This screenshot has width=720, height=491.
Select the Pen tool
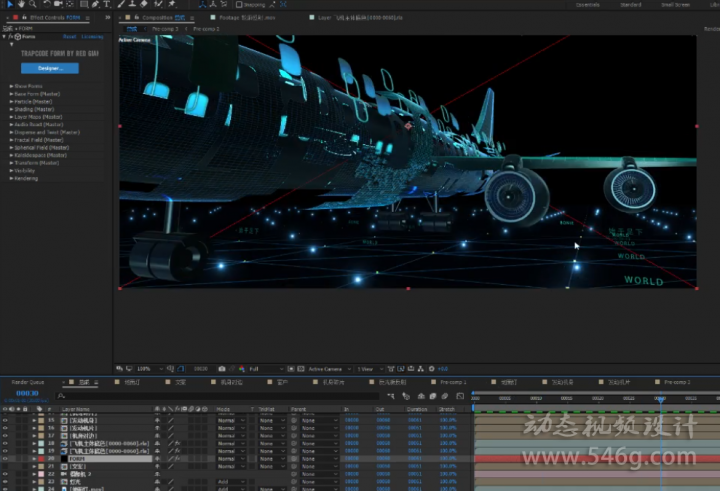tap(95, 4)
